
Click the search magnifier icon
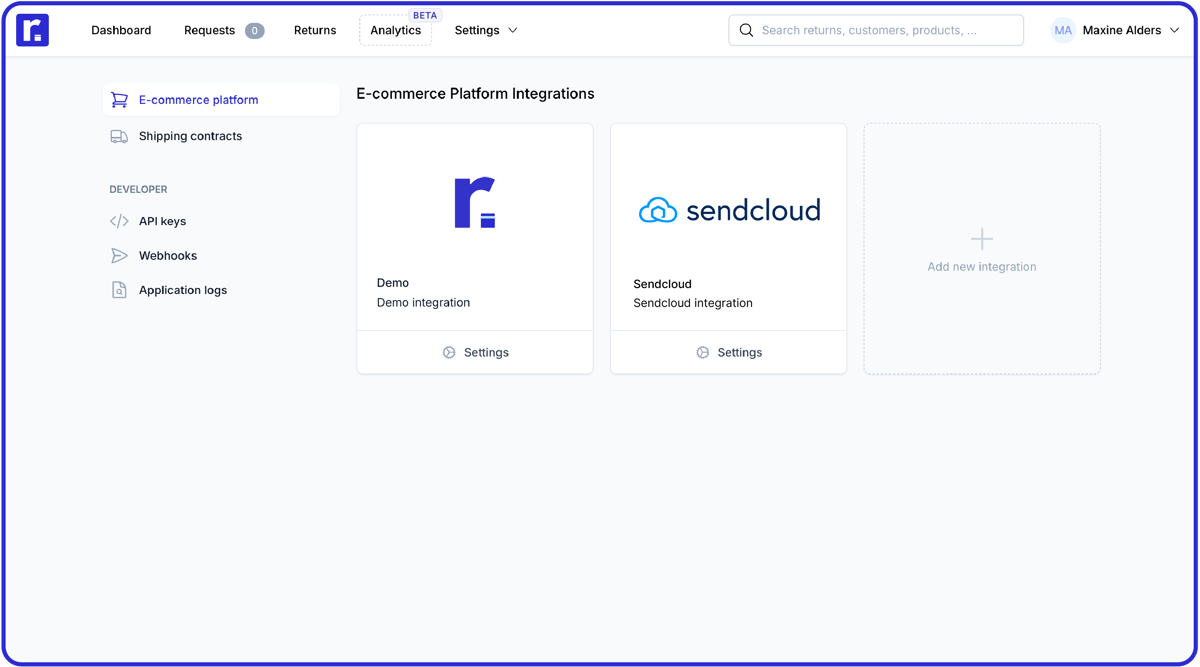746,30
